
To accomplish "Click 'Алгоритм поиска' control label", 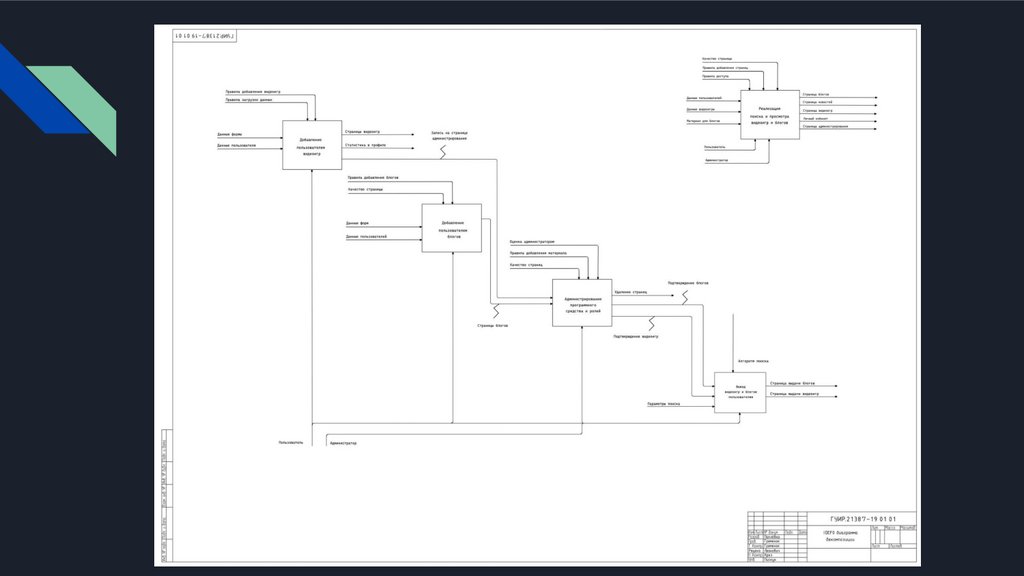I will click(753, 361).
